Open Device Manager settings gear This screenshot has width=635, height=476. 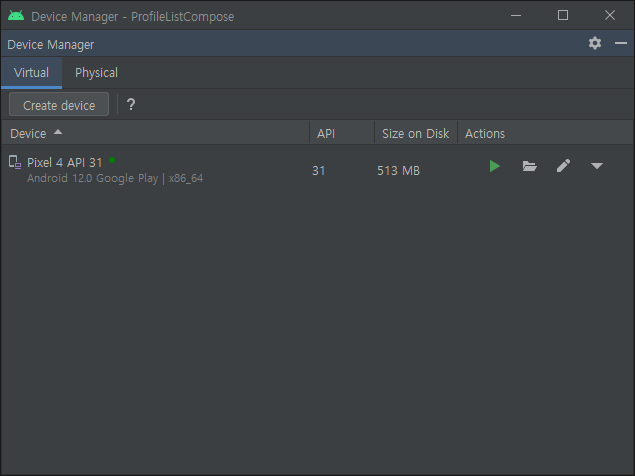(595, 43)
